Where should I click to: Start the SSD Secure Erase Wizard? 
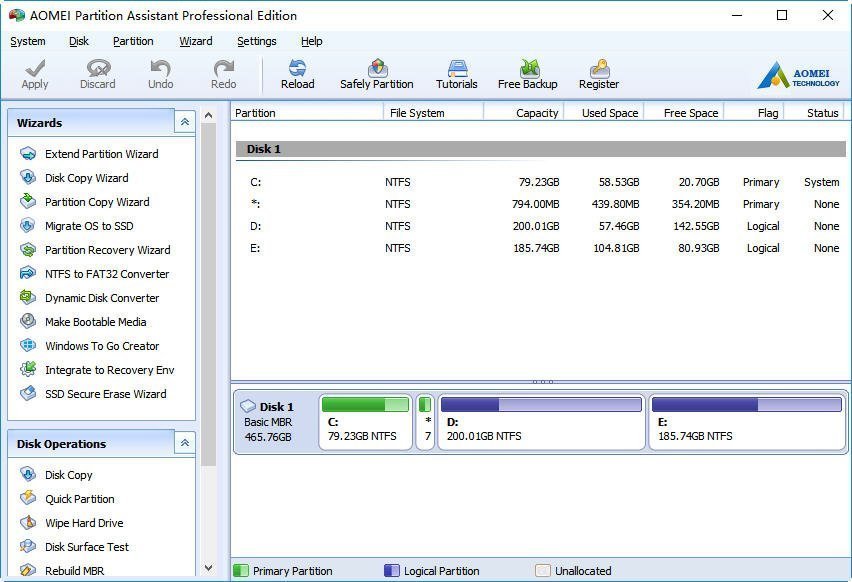pyautogui.click(x=106, y=394)
